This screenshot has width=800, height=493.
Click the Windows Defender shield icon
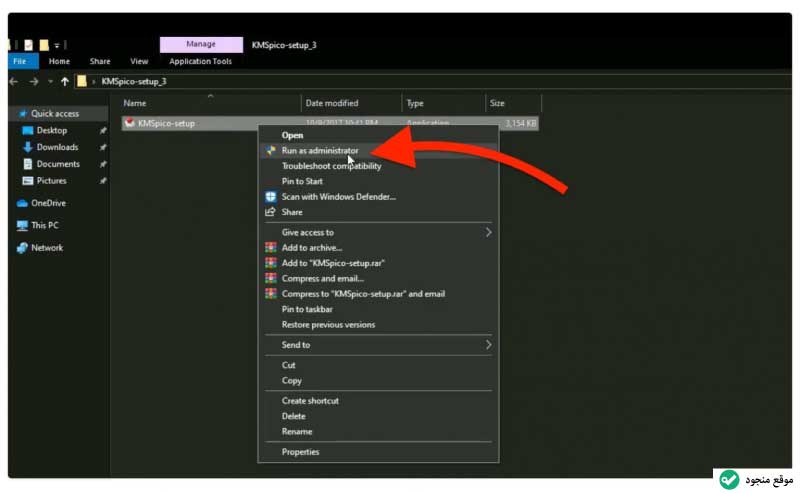[270, 196]
